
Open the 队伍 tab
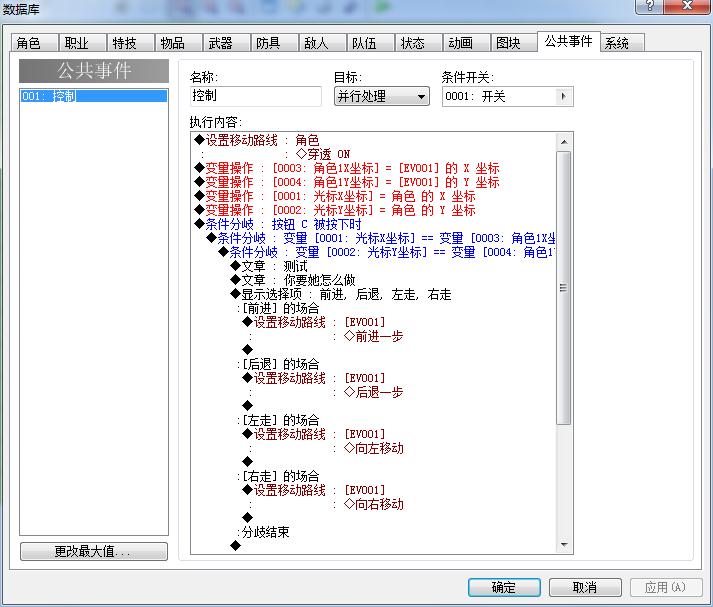pyautogui.click(x=371, y=43)
